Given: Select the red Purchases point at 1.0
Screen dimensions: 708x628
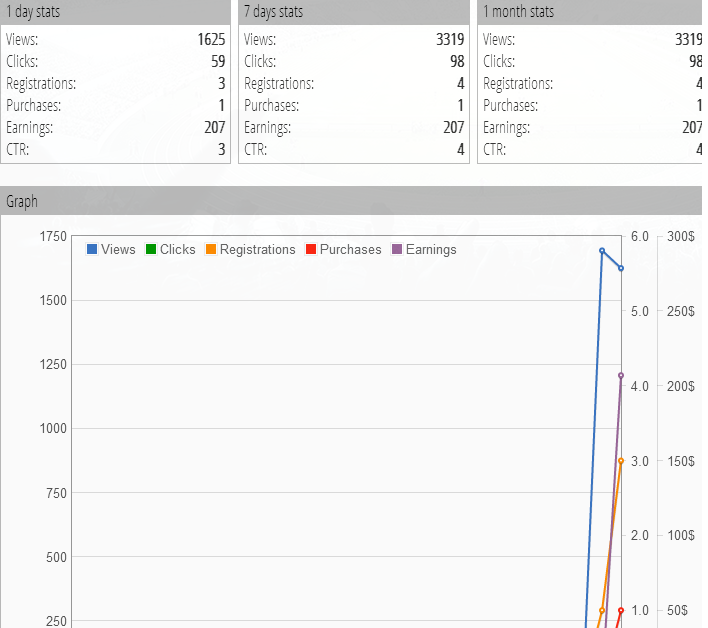Looking at the screenshot, I should tap(621, 610).
